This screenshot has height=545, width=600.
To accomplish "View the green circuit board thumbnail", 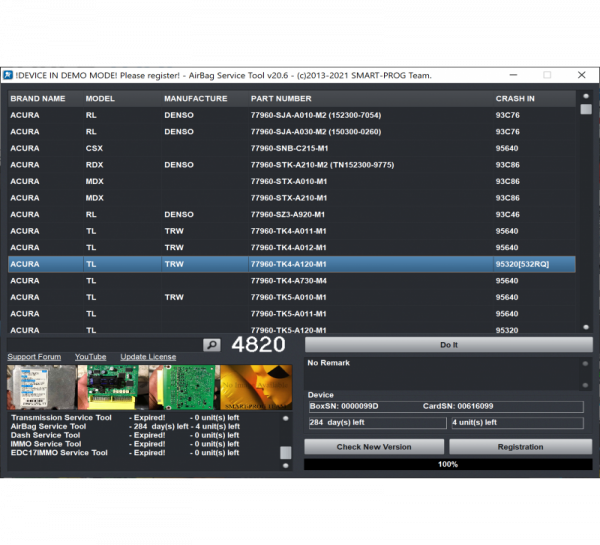I will click(184, 387).
